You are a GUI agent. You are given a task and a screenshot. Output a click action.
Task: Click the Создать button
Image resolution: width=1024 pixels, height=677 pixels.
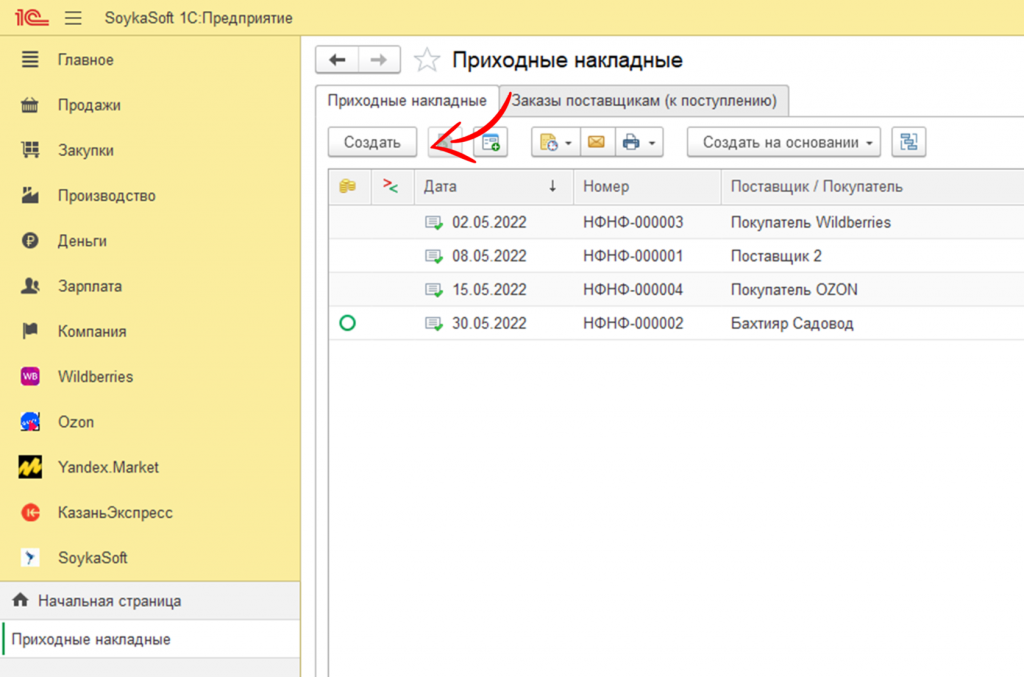(372, 142)
